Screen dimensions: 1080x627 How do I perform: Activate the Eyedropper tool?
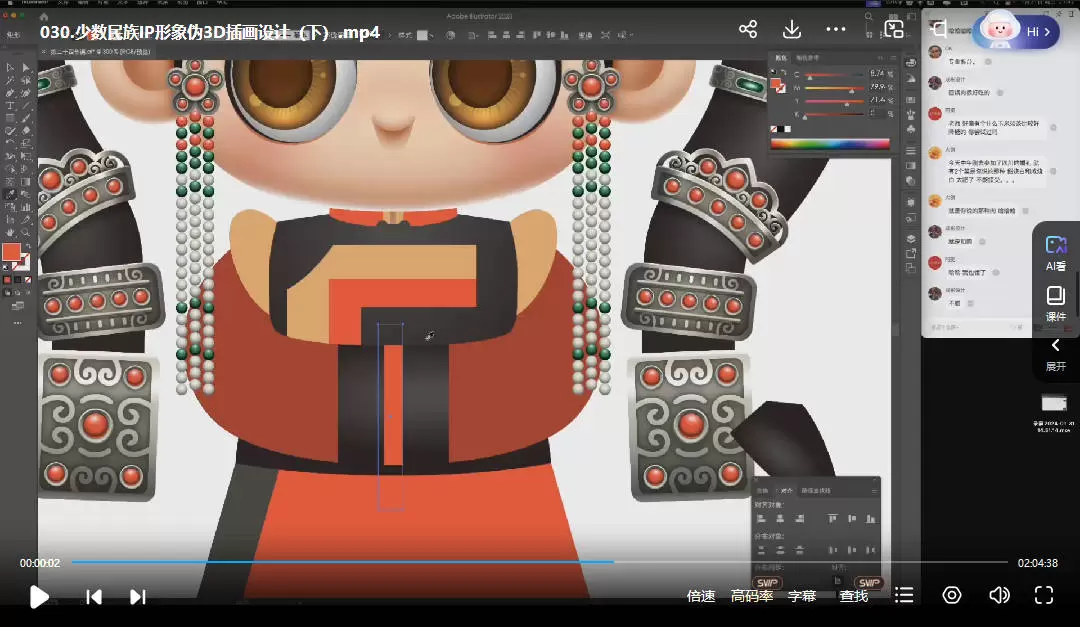point(10,194)
